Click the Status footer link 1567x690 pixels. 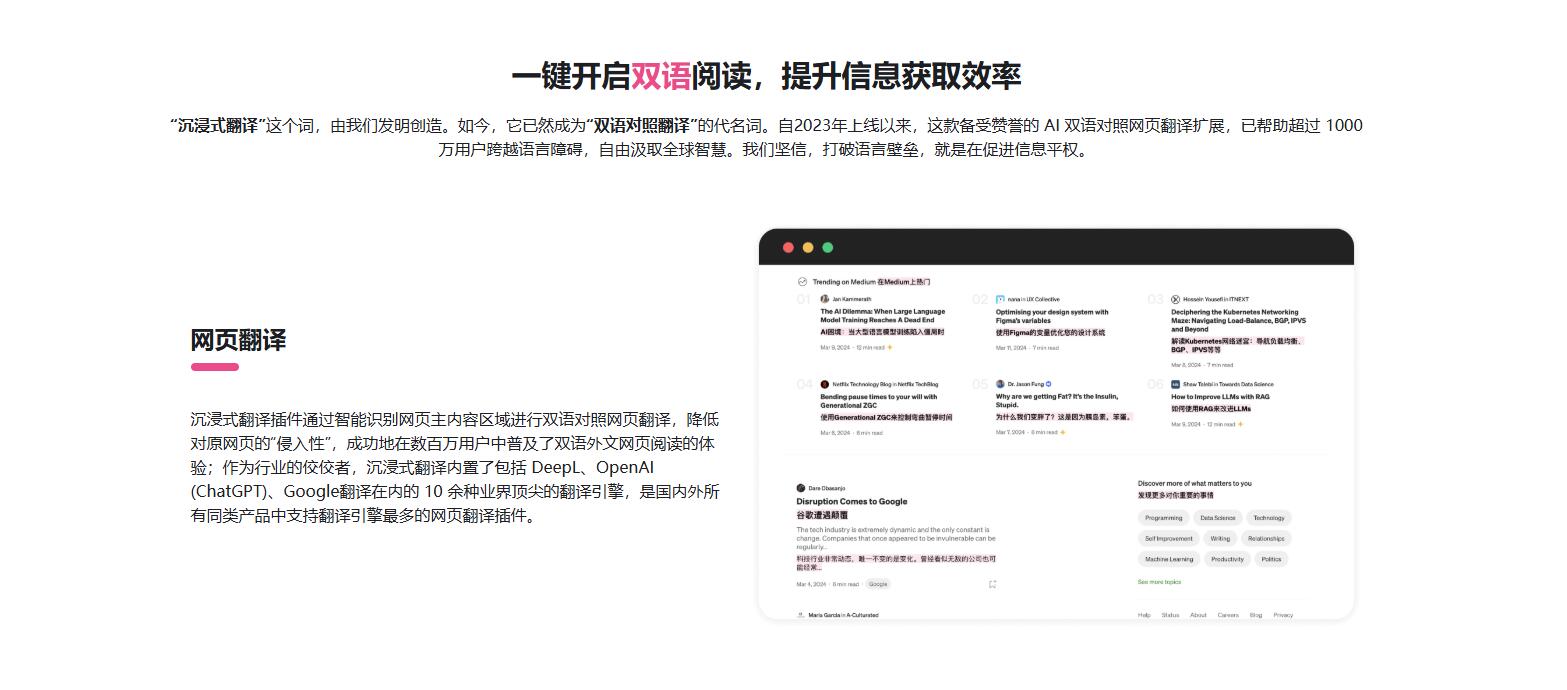tap(1170, 615)
